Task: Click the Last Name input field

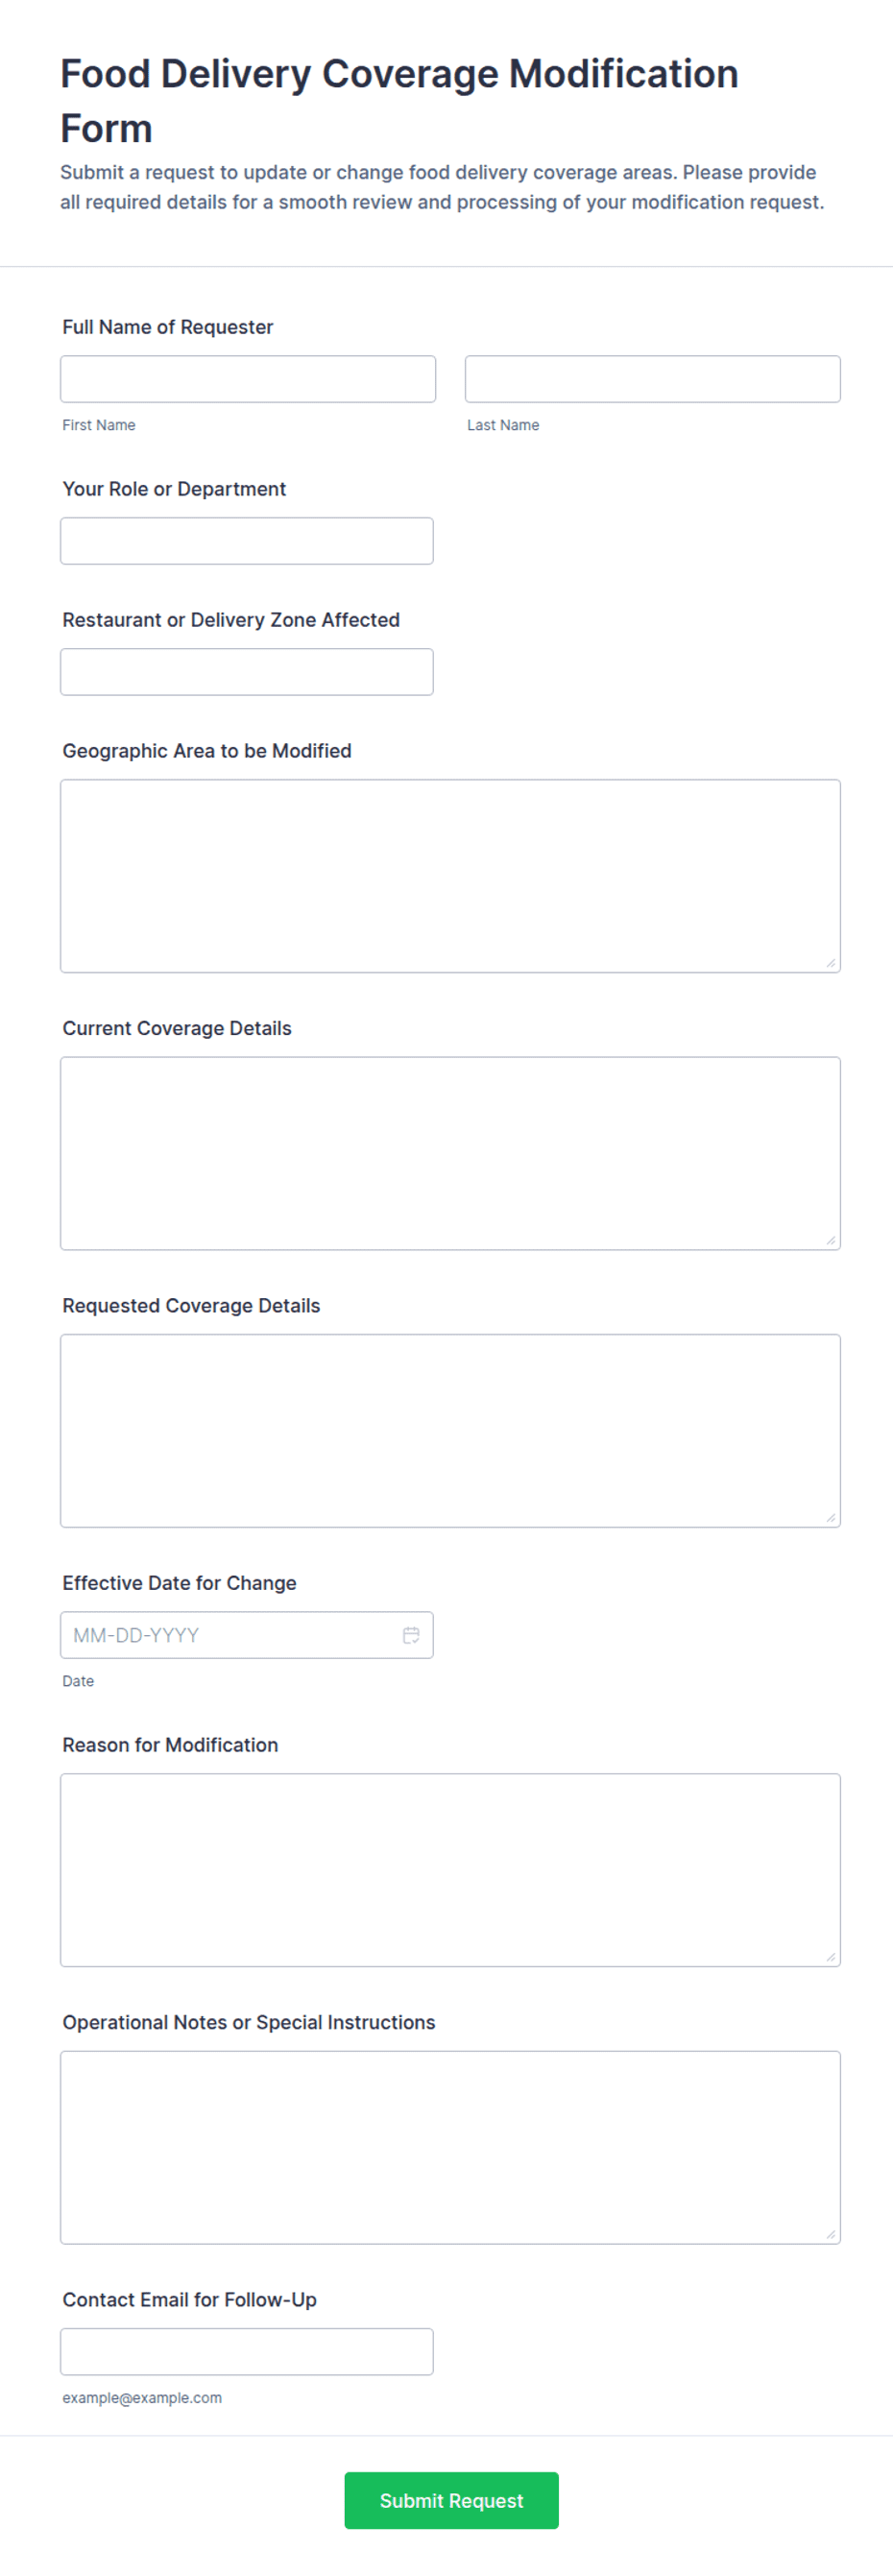Action: 652,379
